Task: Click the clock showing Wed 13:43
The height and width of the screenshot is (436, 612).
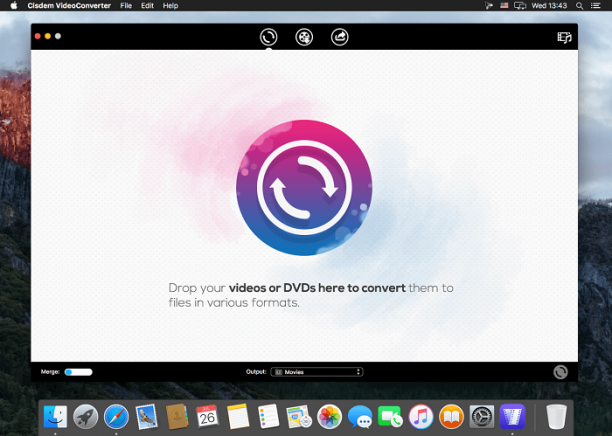Action: (549, 5)
